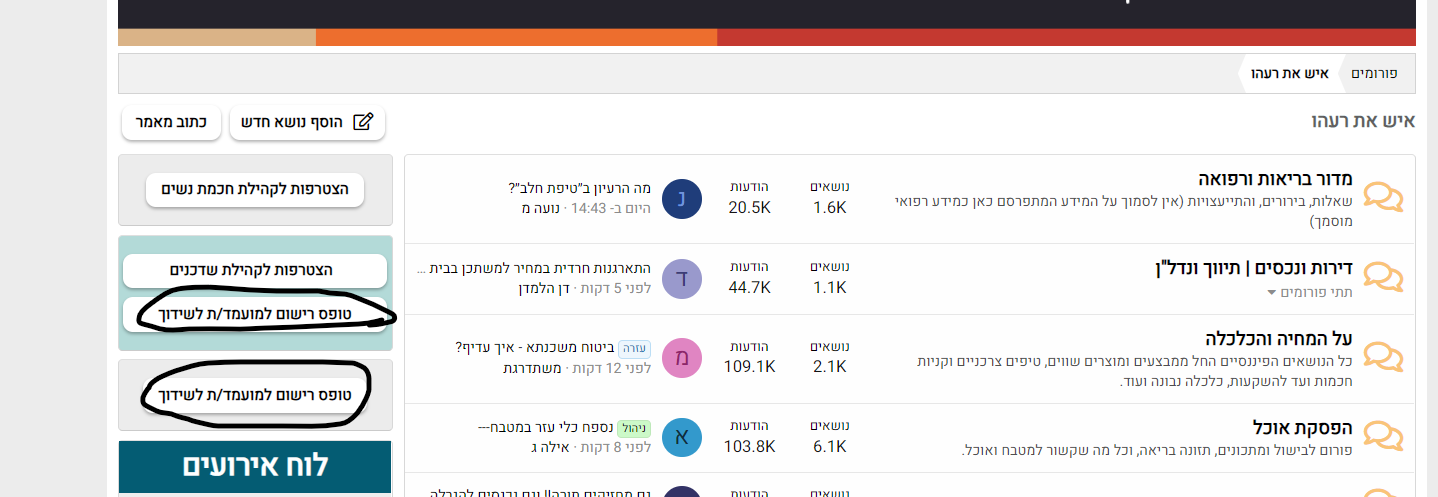Open the לוח אירועים events banner
Screen dimensions: 1438x497
coord(255,466)
